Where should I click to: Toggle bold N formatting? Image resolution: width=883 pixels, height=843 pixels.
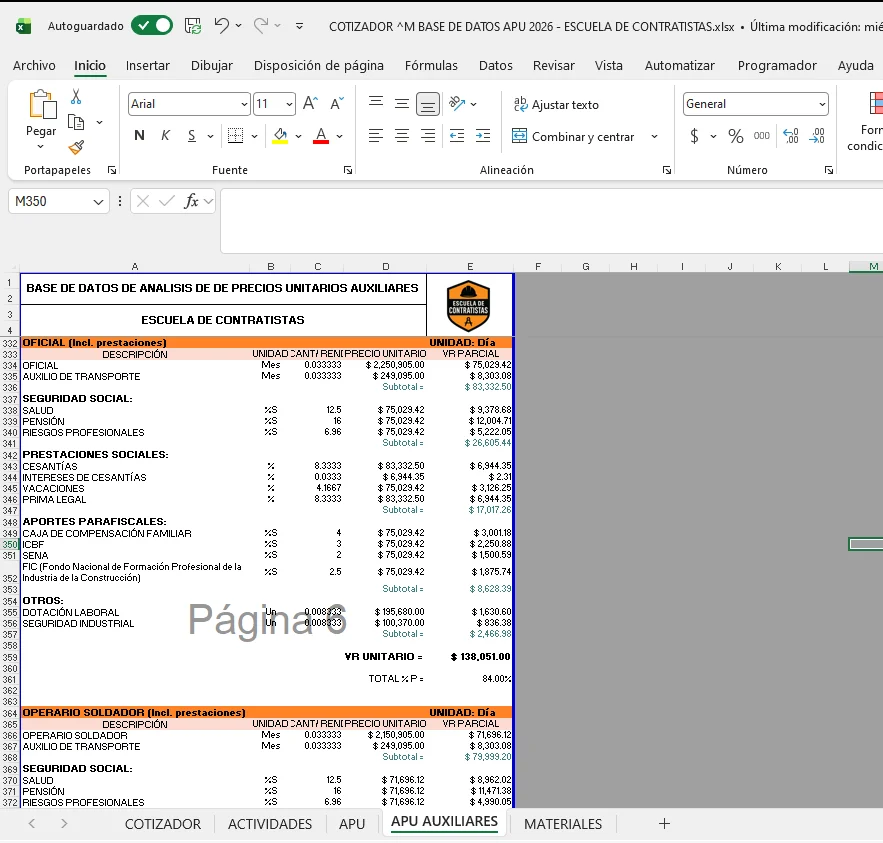[x=139, y=135]
